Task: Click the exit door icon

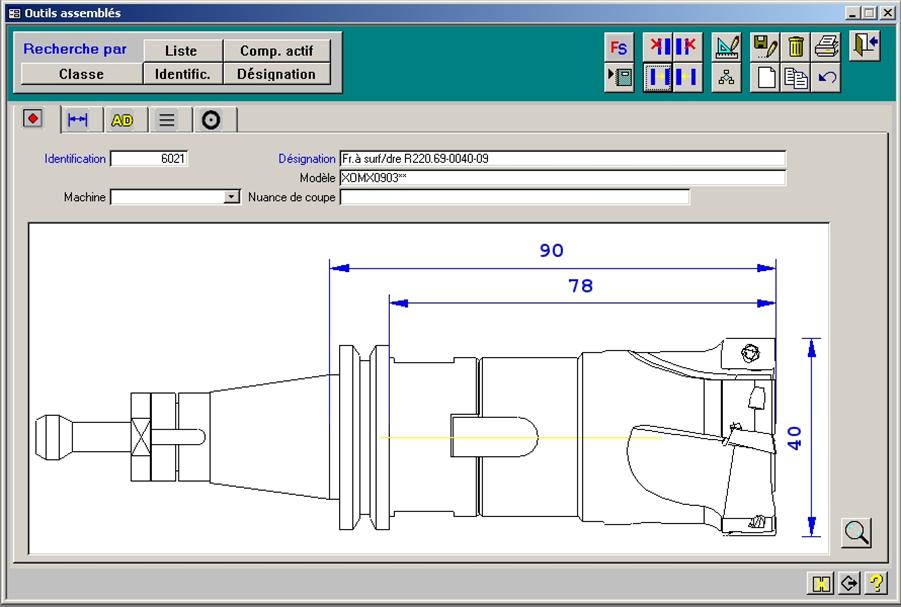Action: click(x=865, y=46)
